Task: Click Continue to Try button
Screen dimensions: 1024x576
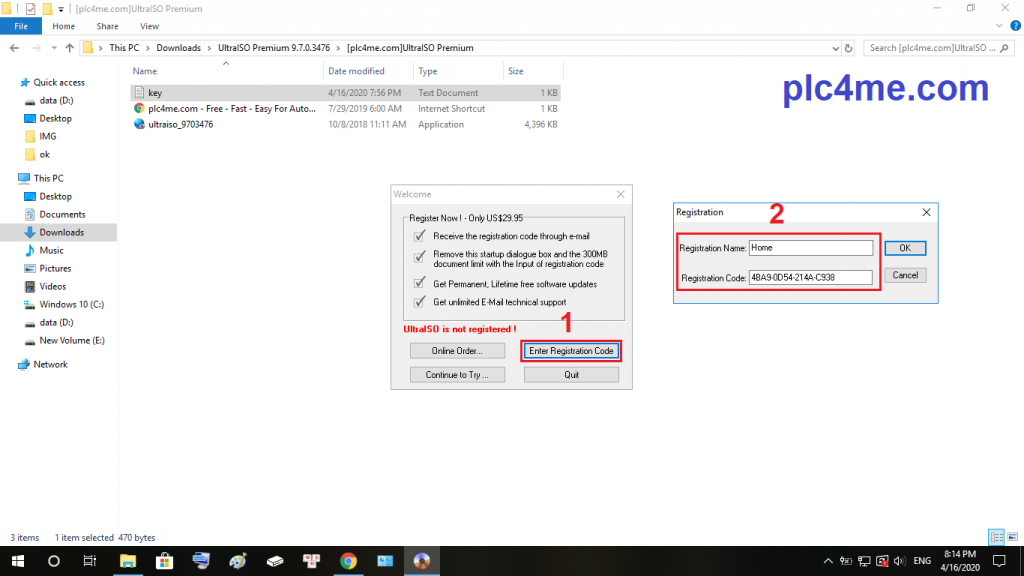Action: tap(457, 375)
